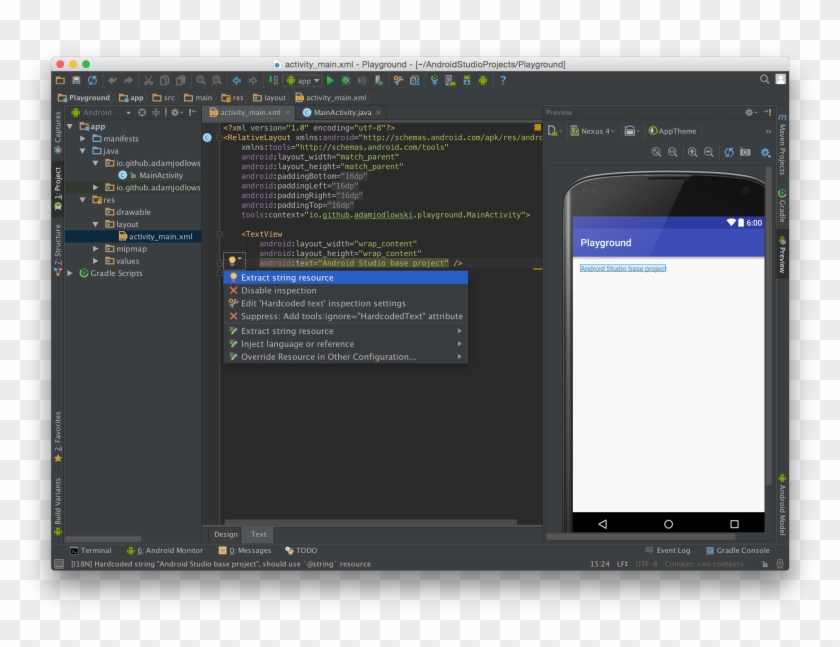Viewport: 840px width, 647px height.
Task: Click the Undo arrow icon
Action: (112, 80)
